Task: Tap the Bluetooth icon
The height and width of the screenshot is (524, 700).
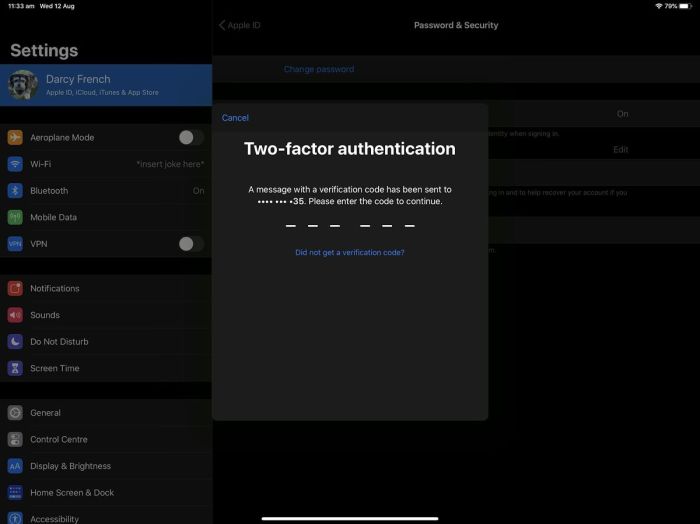Action: [15, 191]
